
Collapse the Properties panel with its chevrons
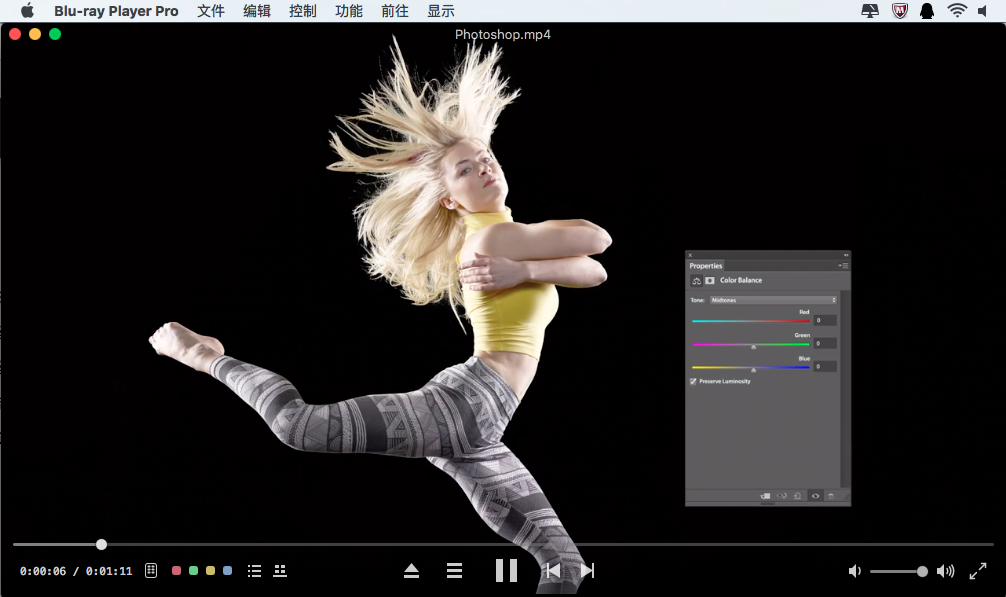pos(847,254)
